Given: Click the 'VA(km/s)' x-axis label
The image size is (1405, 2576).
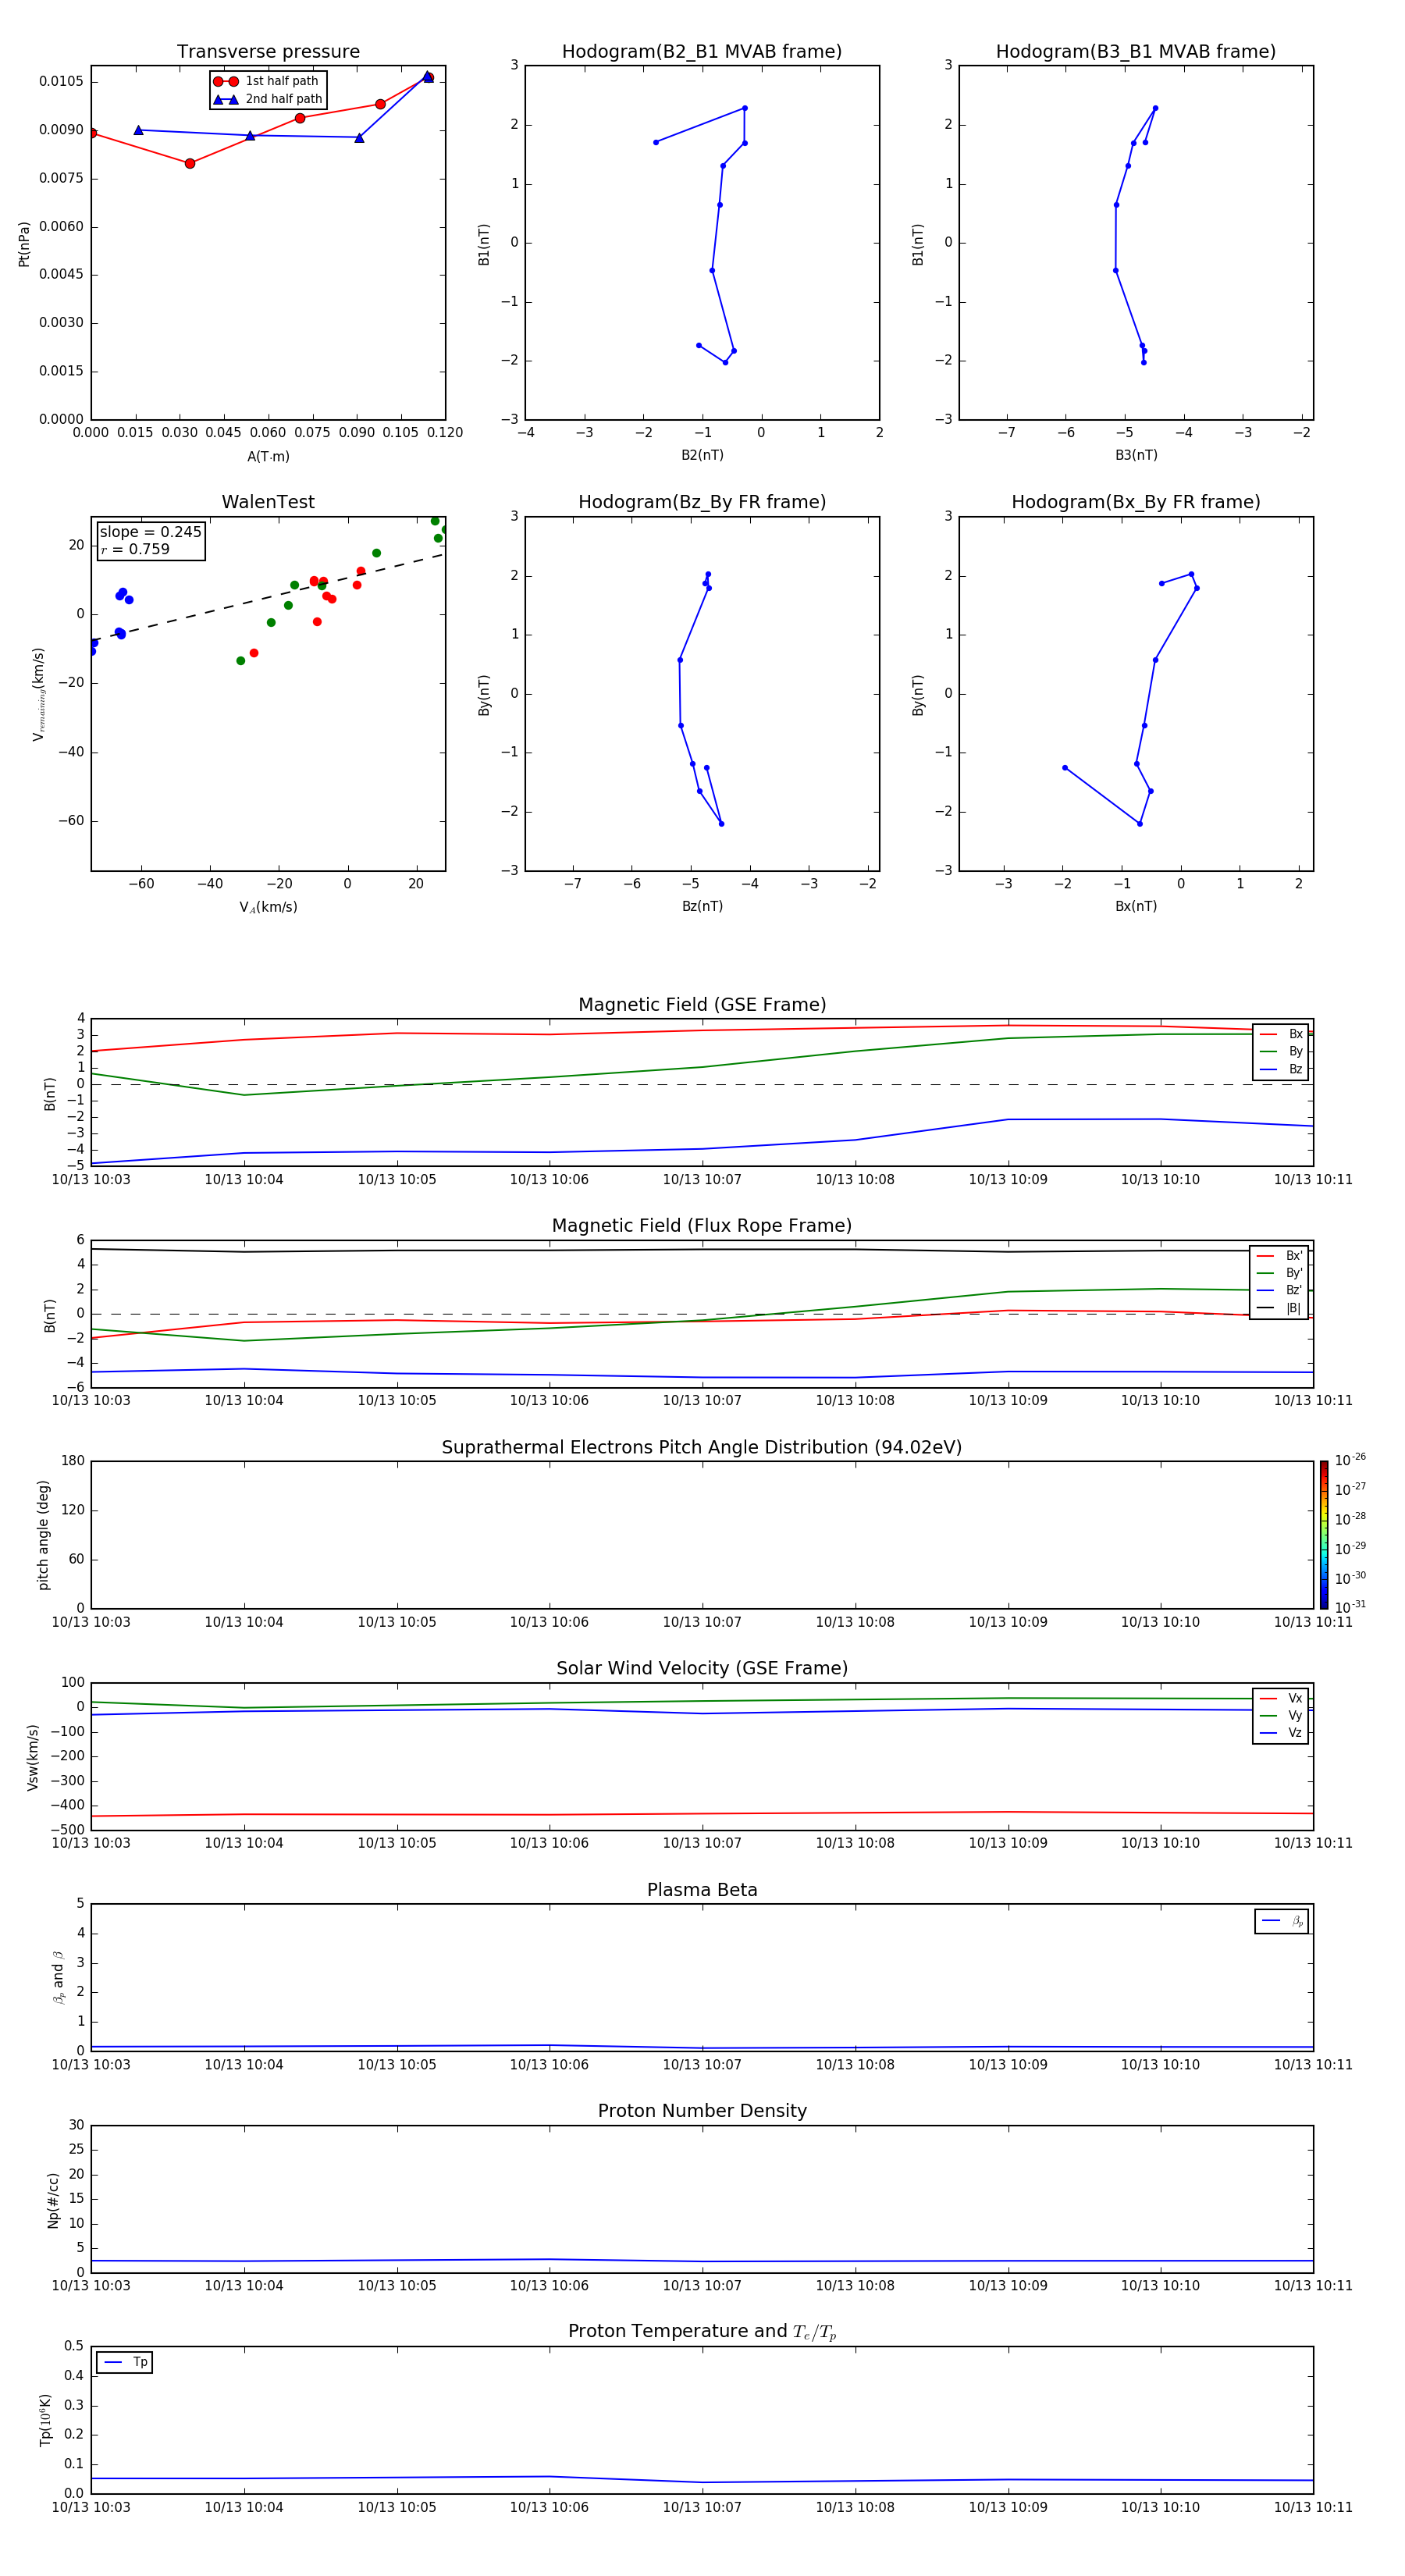Looking at the screenshot, I should [268, 907].
